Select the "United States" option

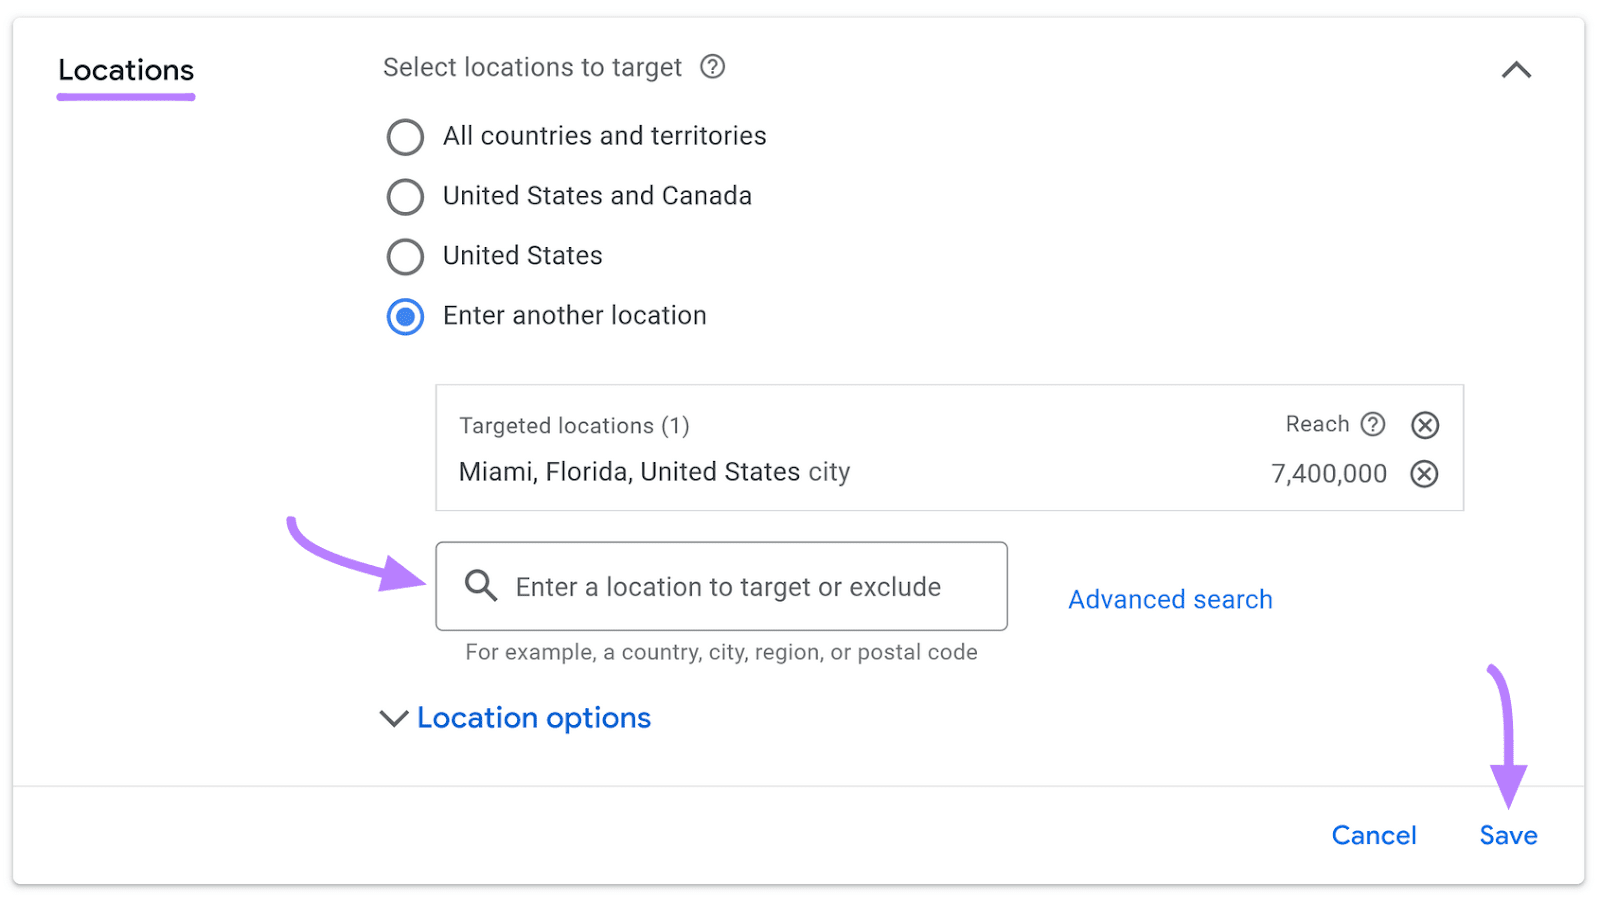click(x=405, y=257)
